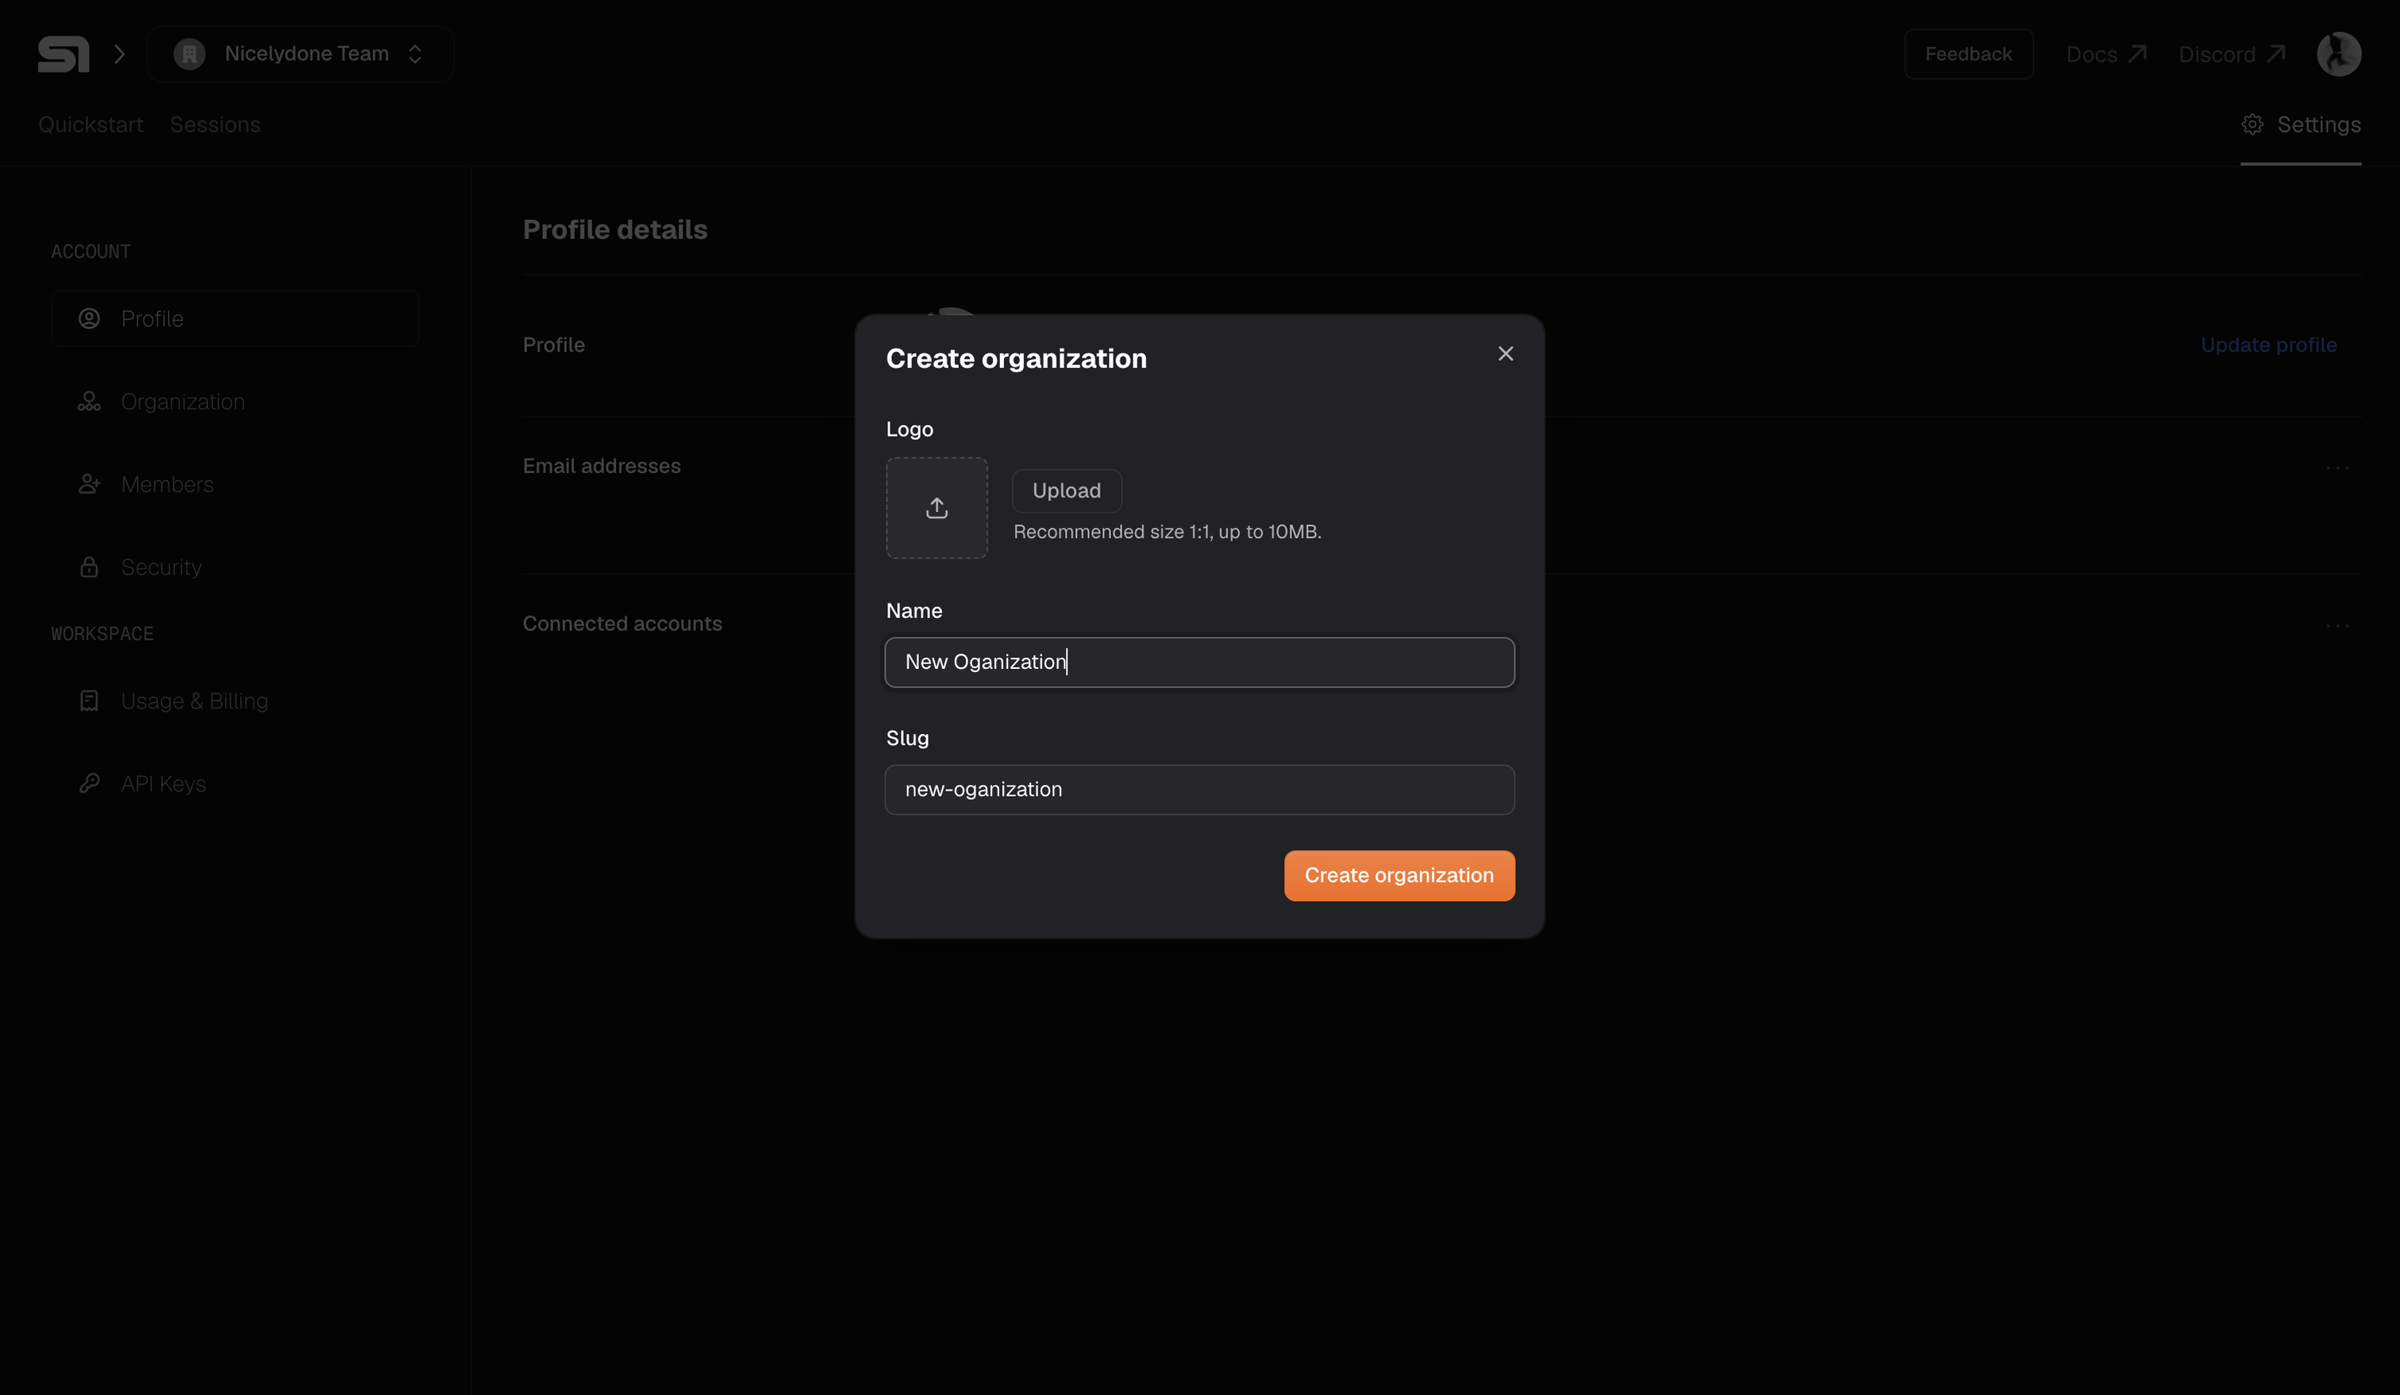Click the Upload button
Image resolution: width=2400 pixels, height=1395 pixels.
click(1067, 491)
